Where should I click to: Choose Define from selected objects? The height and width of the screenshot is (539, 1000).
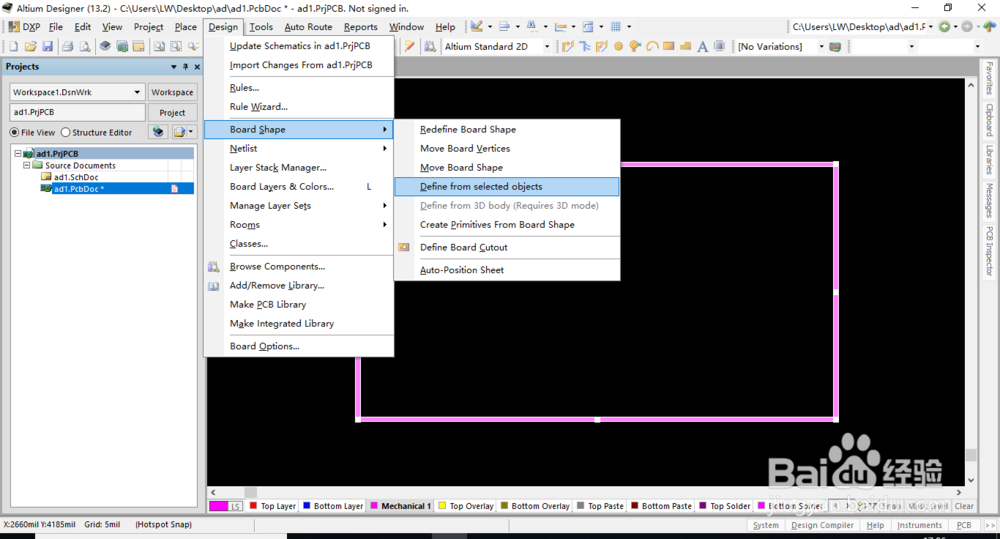507,186
